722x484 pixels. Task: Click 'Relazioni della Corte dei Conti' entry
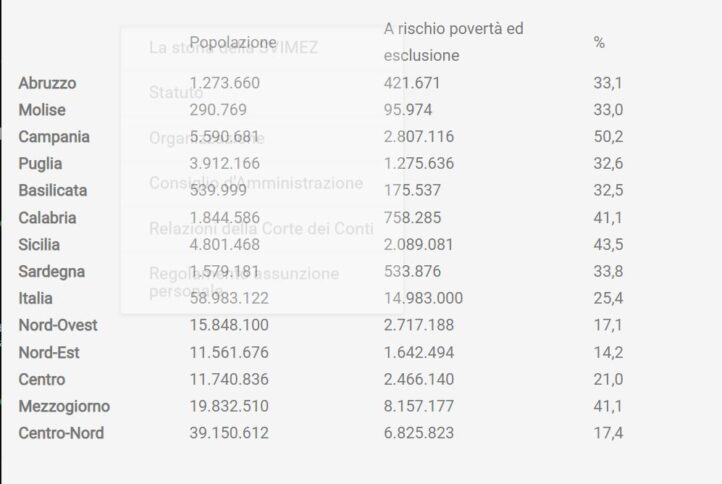coord(261,229)
